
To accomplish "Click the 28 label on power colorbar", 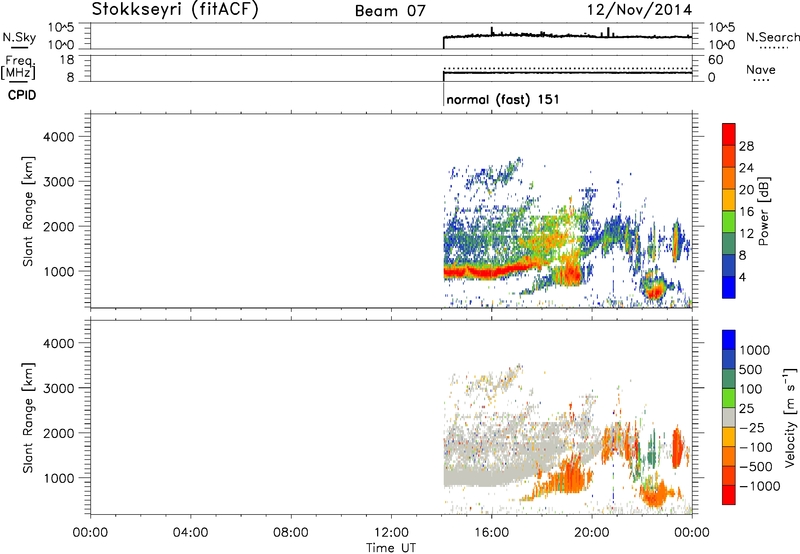I will click(746, 146).
